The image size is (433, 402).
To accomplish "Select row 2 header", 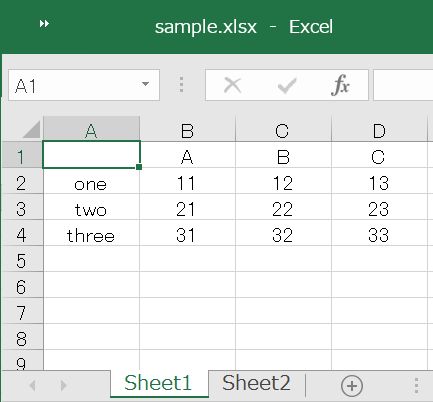I will (22, 181).
